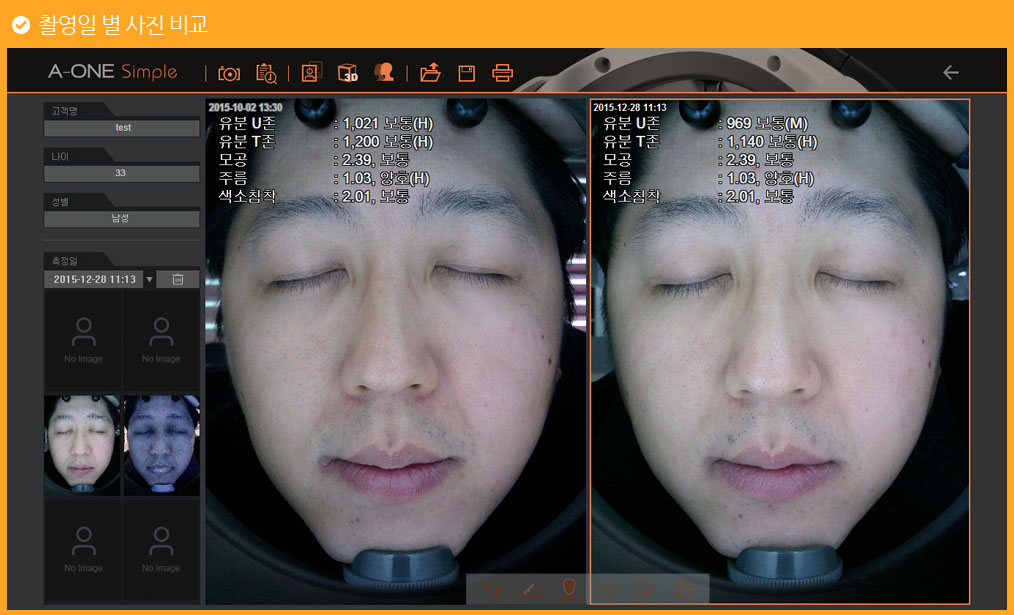Select the ruler measure icon at bottom
The image size is (1014, 615).
pyautogui.click(x=531, y=589)
